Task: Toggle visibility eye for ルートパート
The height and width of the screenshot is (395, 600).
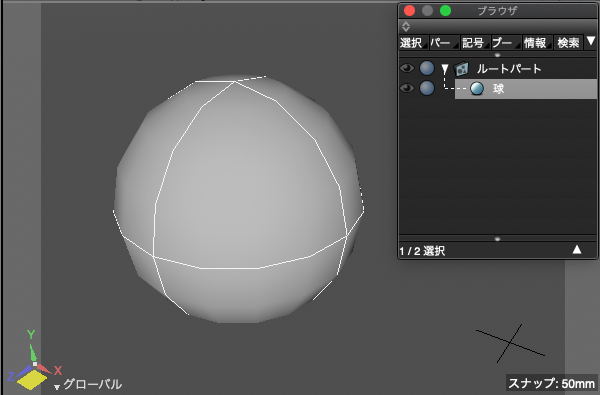Action: 407,69
